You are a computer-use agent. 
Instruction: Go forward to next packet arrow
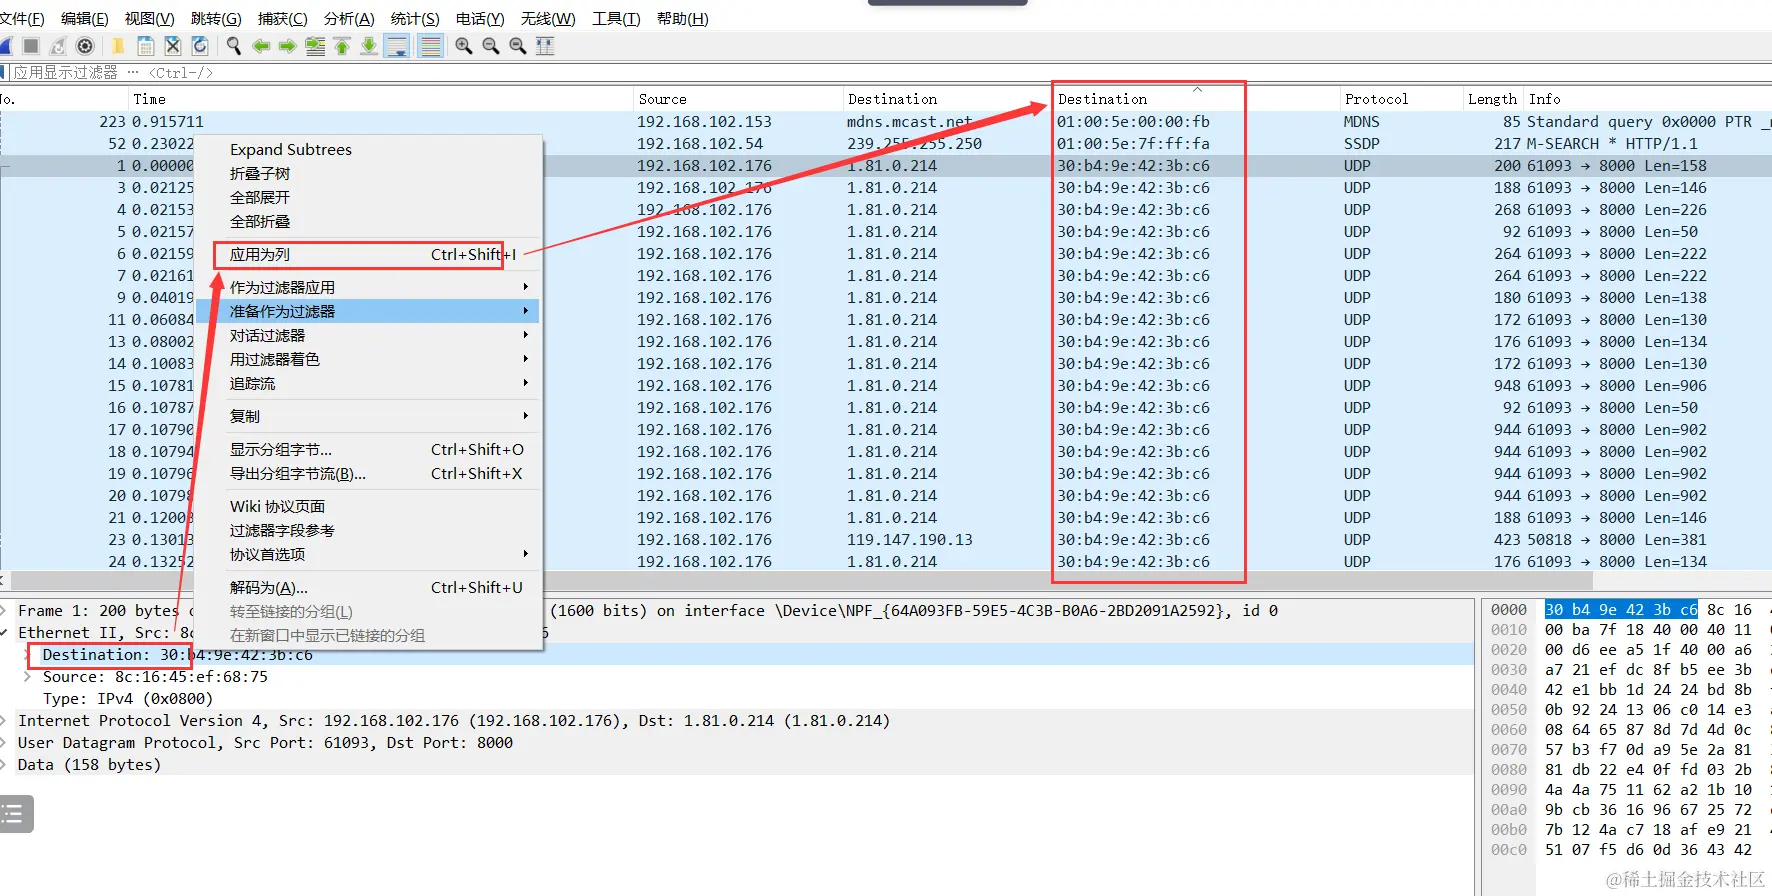point(288,46)
